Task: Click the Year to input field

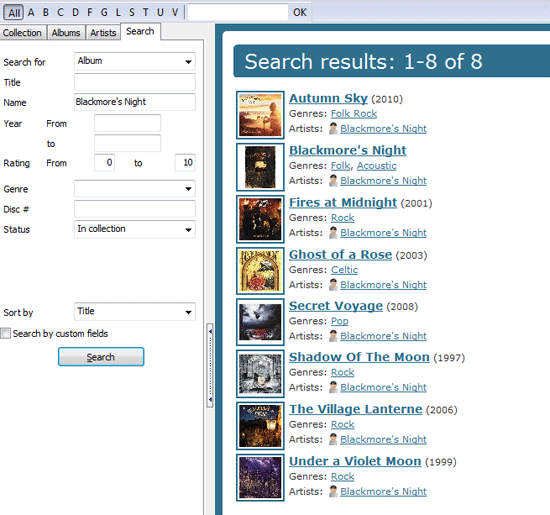Action: click(x=127, y=143)
